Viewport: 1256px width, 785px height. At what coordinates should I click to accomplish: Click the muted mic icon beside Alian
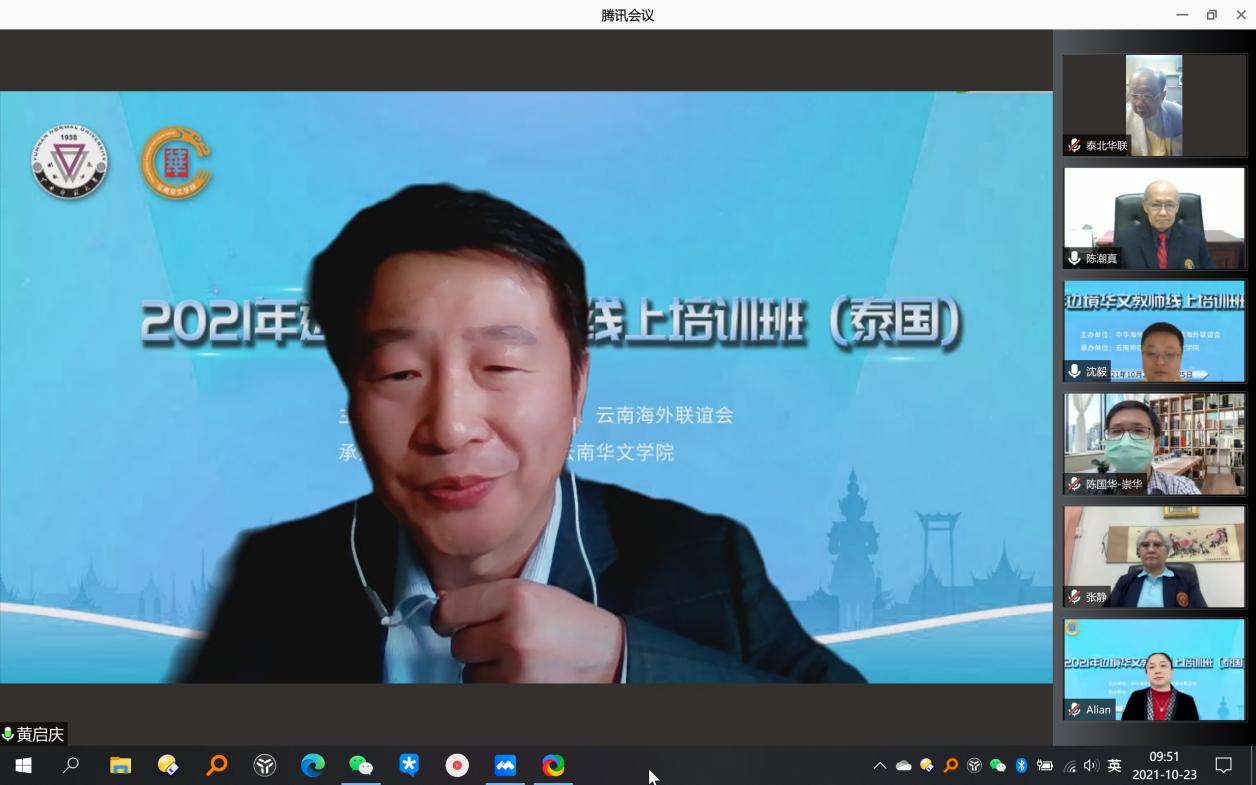pyautogui.click(x=1074, y=710)
